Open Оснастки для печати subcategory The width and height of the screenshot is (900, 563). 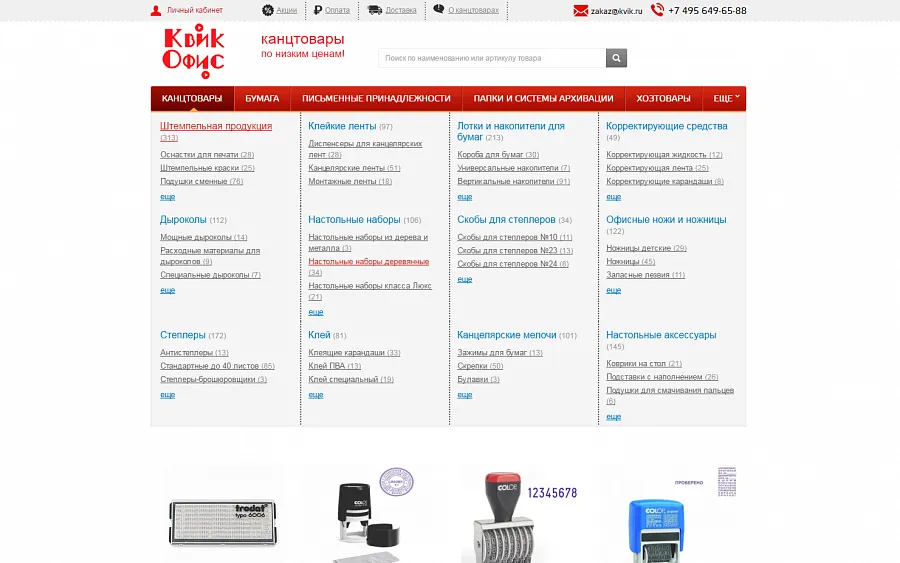[x=207, y=154]
